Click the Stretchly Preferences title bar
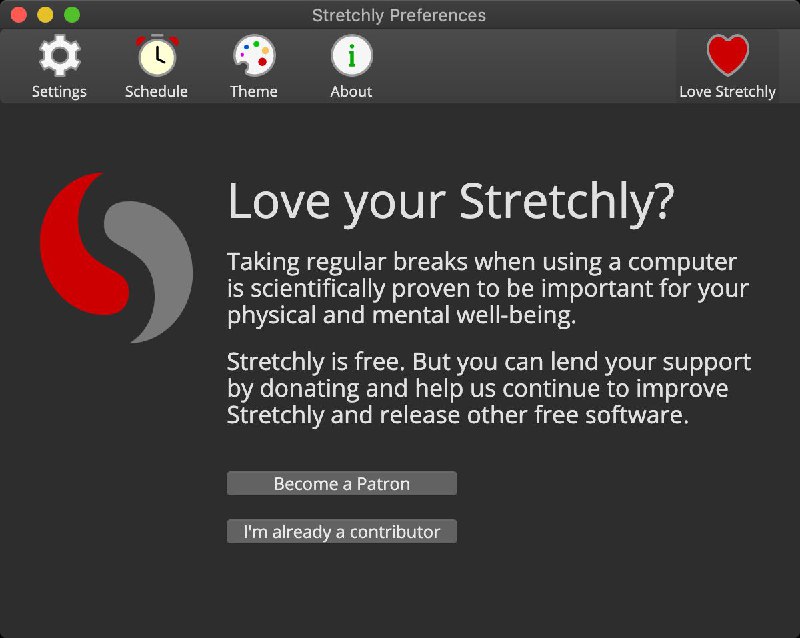This screenshot has width=800, height=638. [400, 15]
